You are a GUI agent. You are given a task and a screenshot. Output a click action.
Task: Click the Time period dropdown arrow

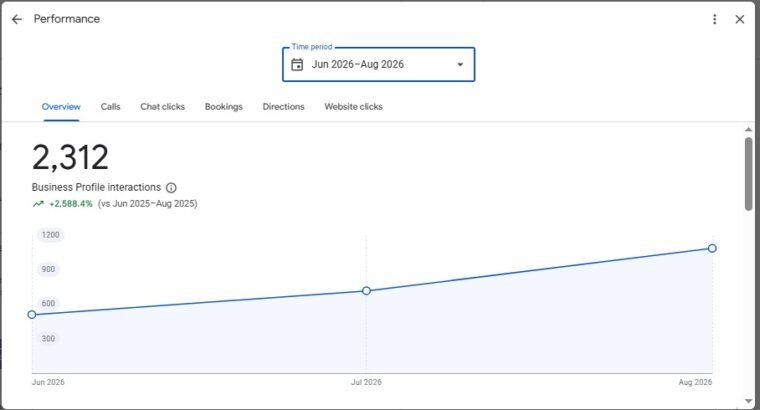coord(460,64)
